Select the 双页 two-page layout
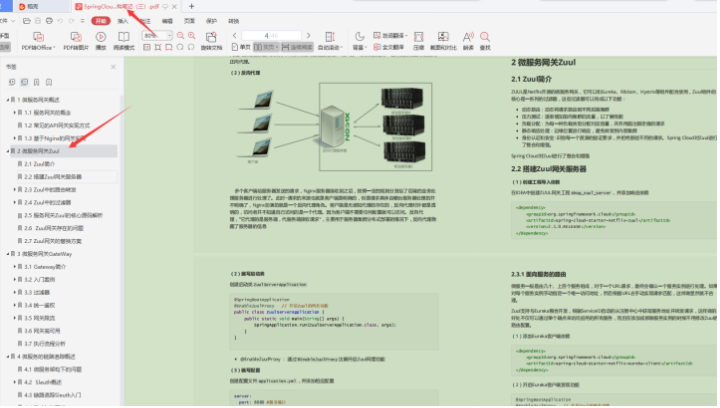720x408 pixels. (266, 47)
